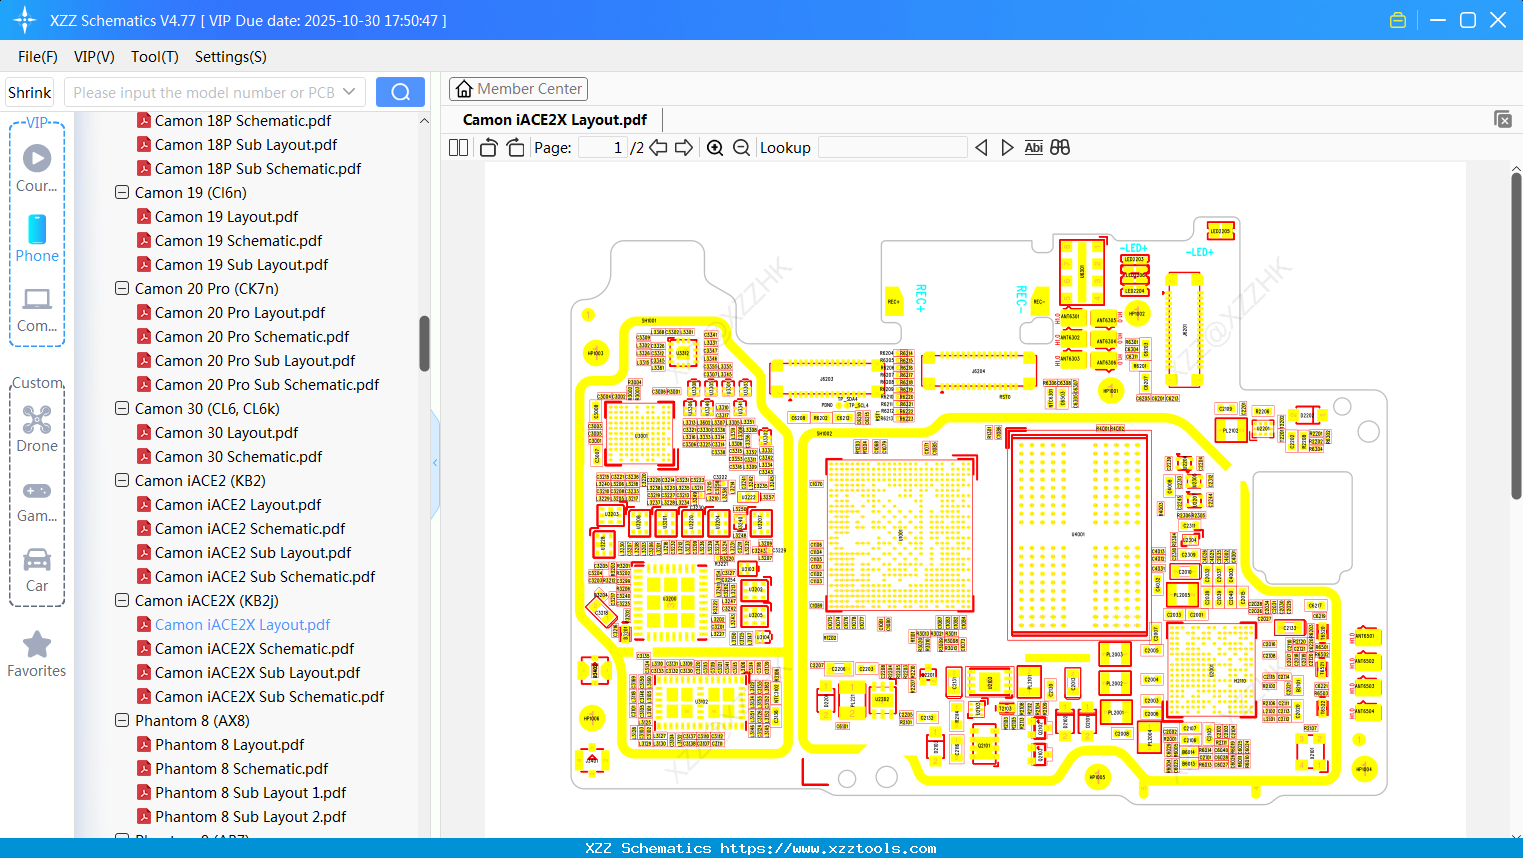Open the VIP(V) menu
The image size is (1523, 858).
tap(94, 57)
